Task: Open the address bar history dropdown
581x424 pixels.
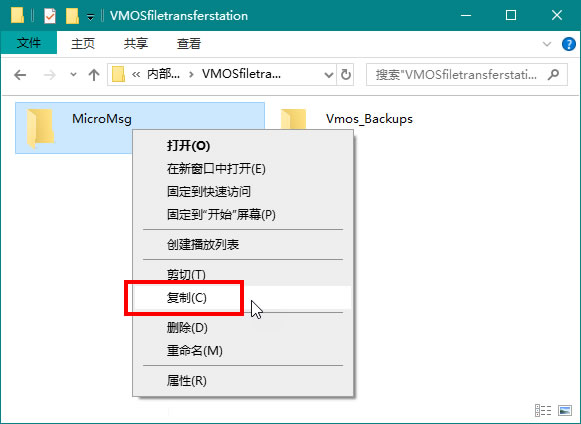Action: coord(328,75)
